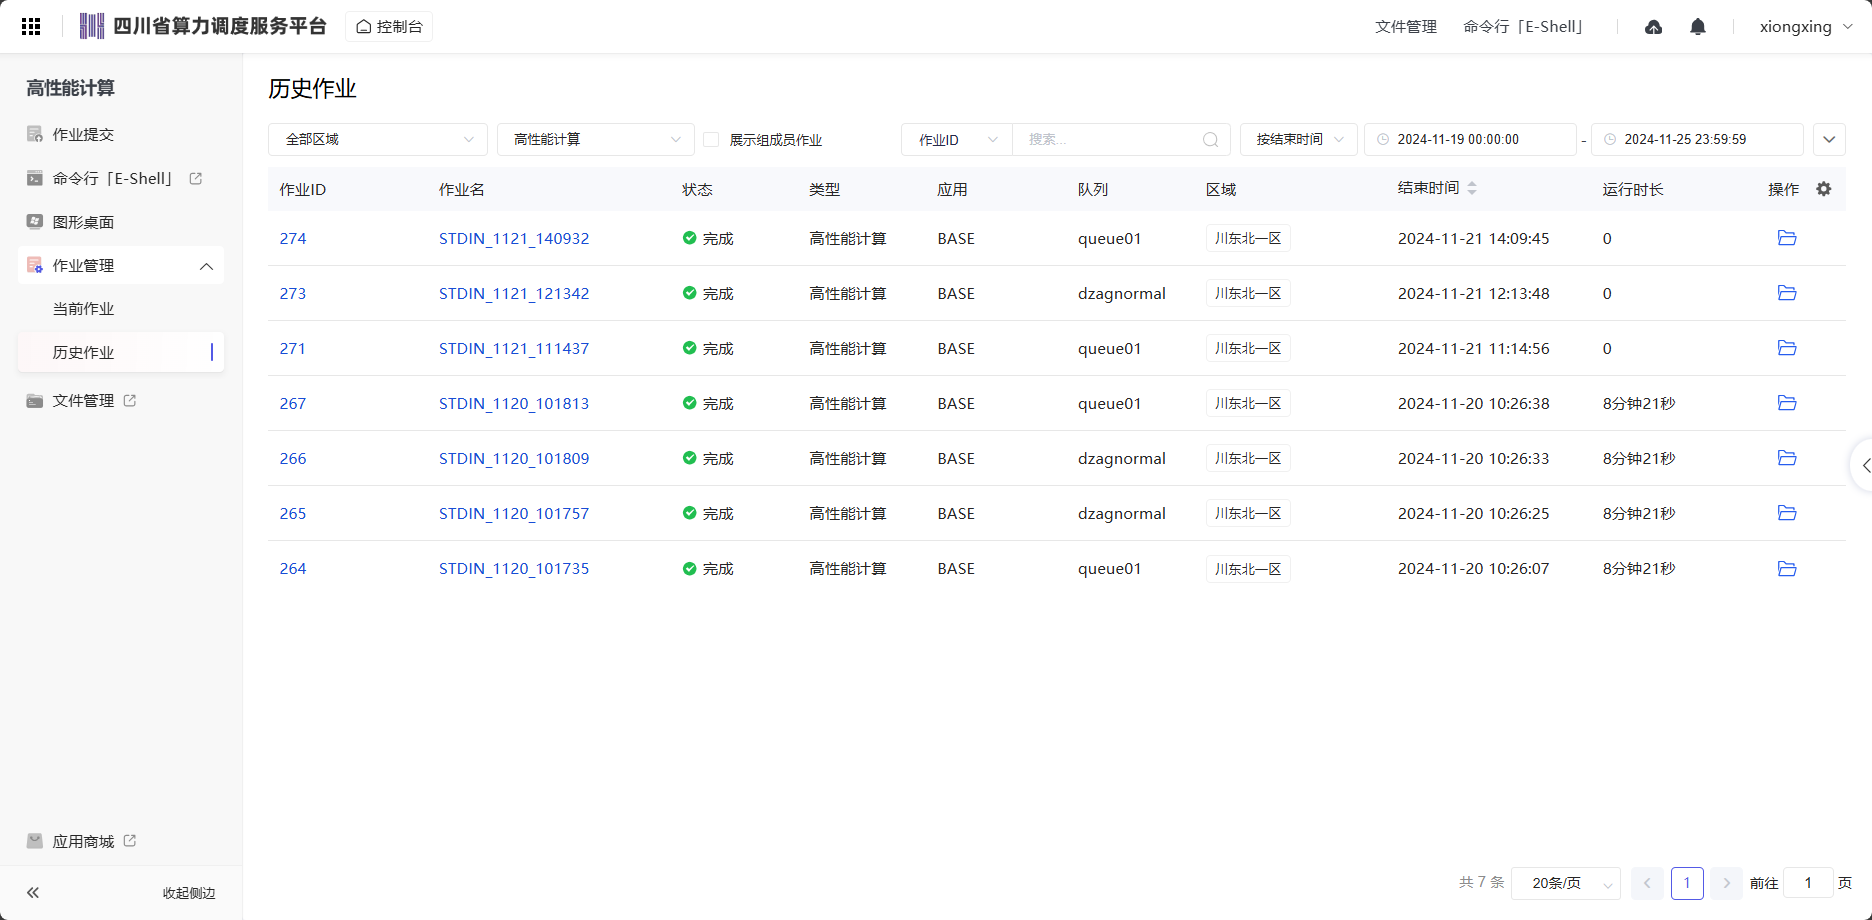Select 历史作业 submenu item
The image size is (1872, 920).
(x=121, y=352)
